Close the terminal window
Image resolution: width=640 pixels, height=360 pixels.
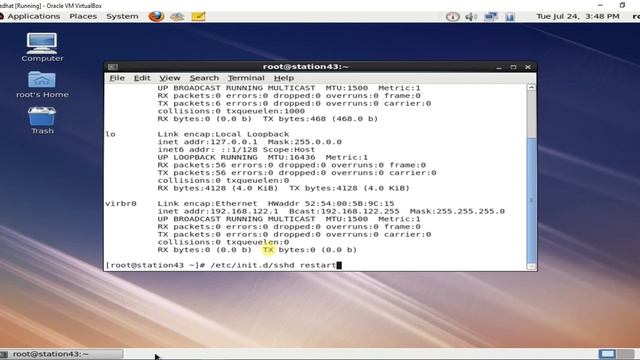click(528, 67)
